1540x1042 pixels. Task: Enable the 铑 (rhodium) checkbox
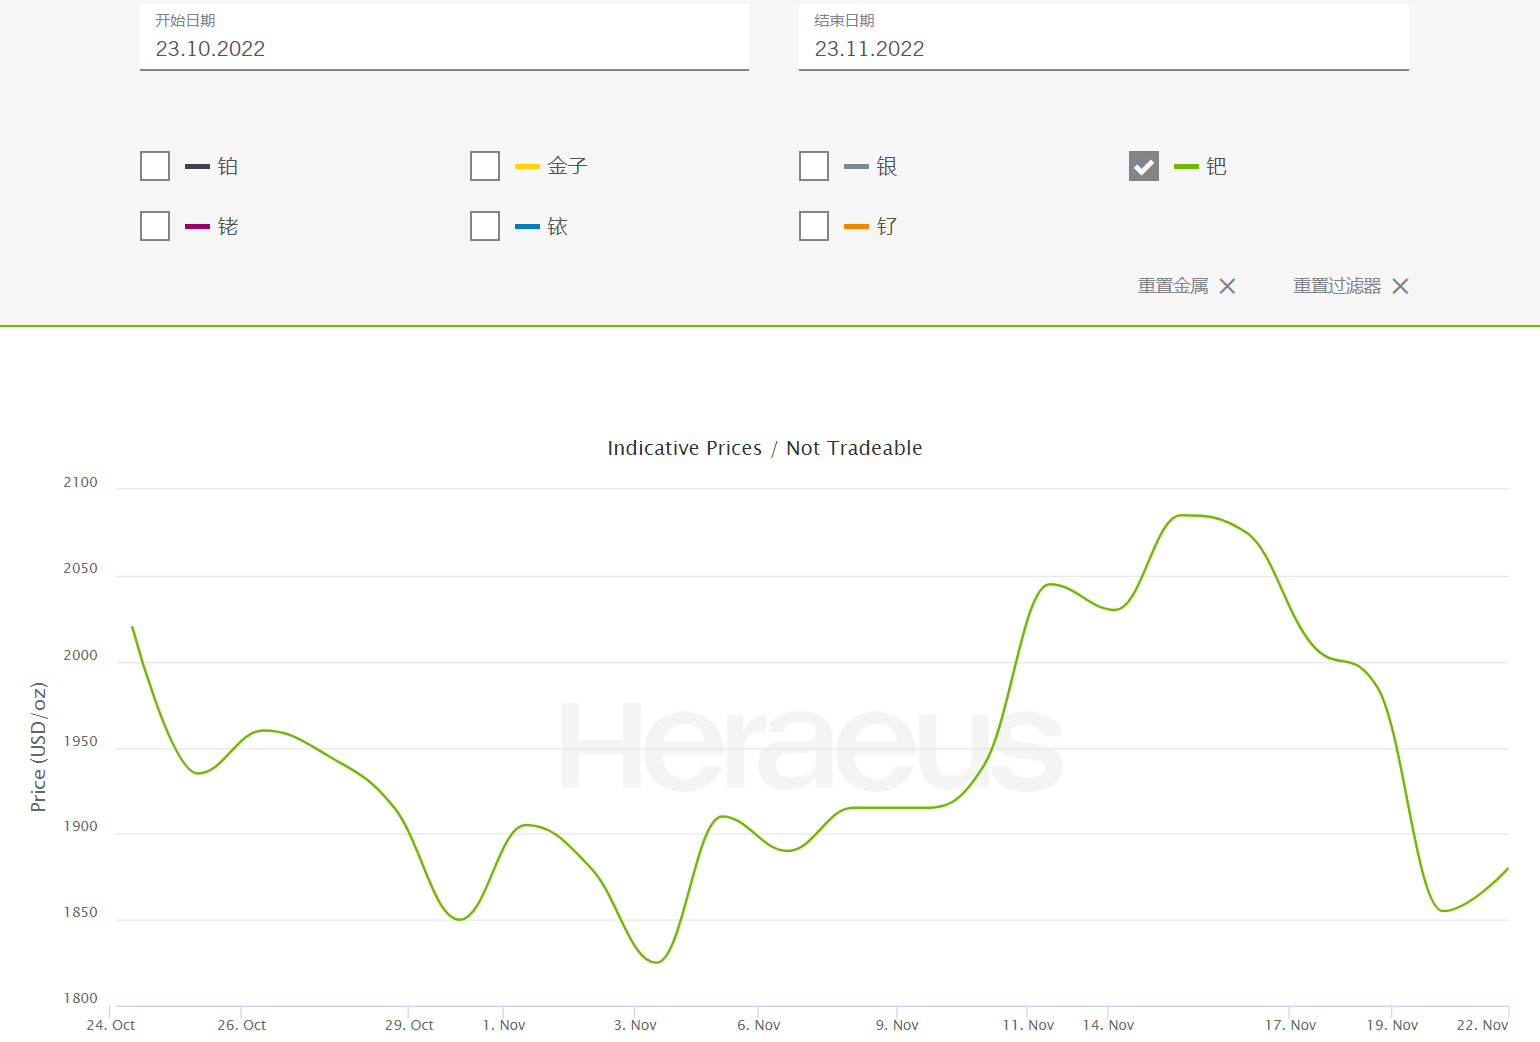155,226
